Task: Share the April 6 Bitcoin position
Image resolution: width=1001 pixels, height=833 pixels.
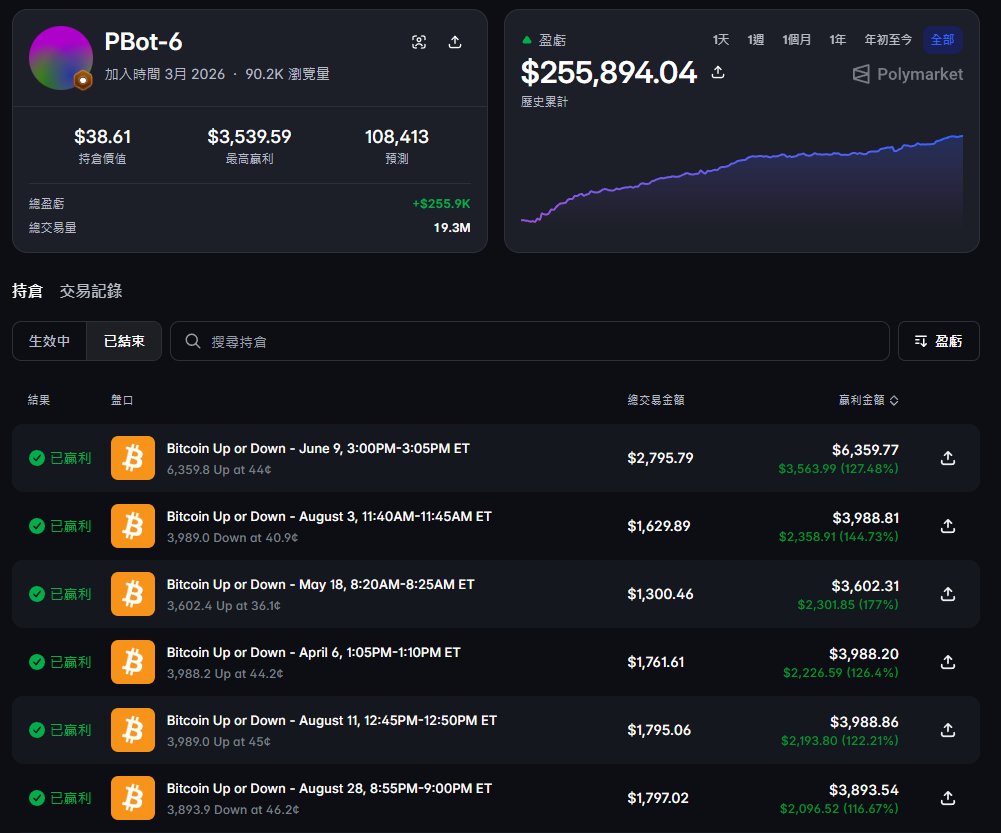Action: 948,662
